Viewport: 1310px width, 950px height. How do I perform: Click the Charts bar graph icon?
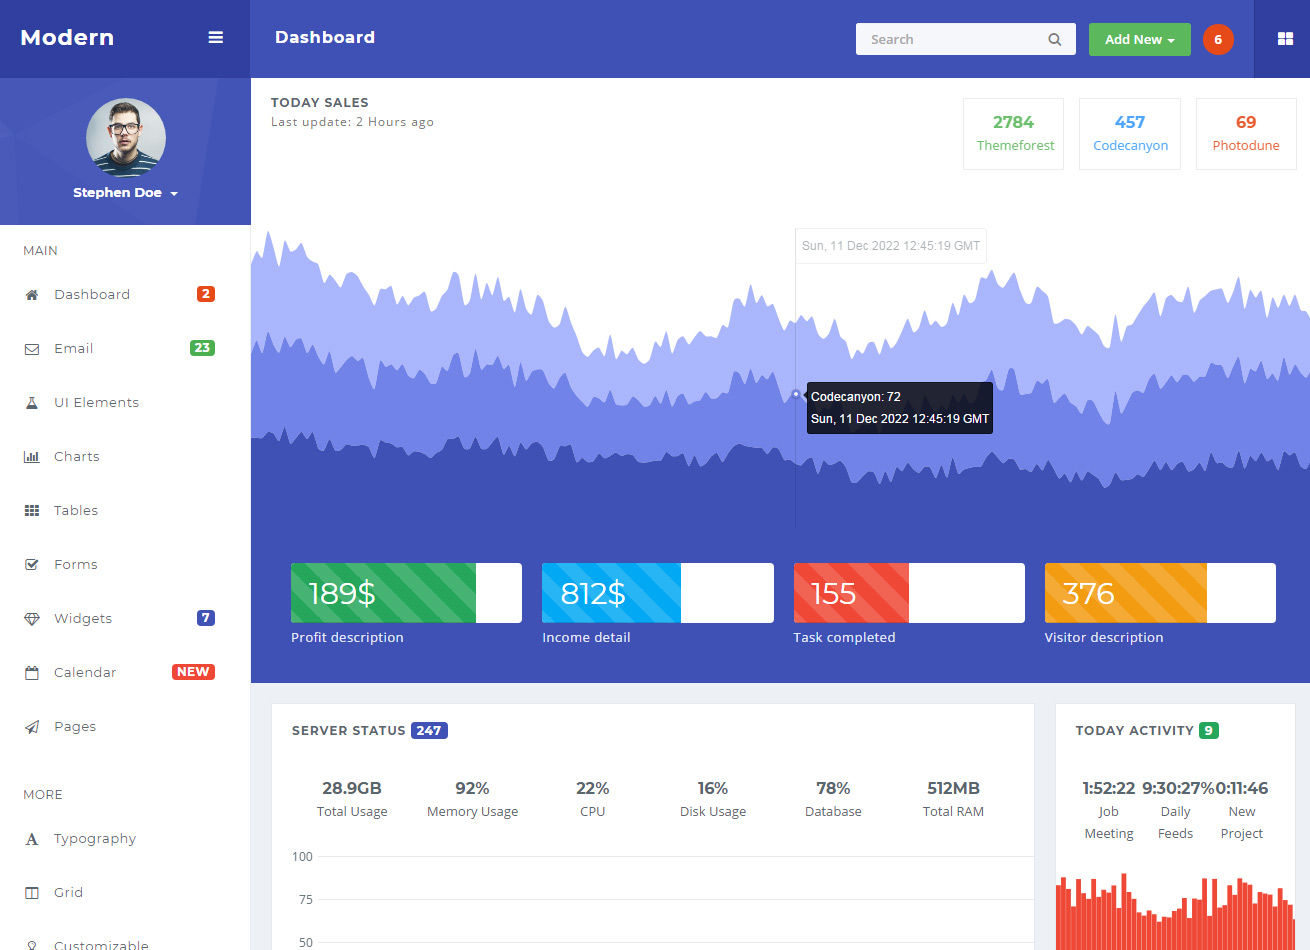32,457
